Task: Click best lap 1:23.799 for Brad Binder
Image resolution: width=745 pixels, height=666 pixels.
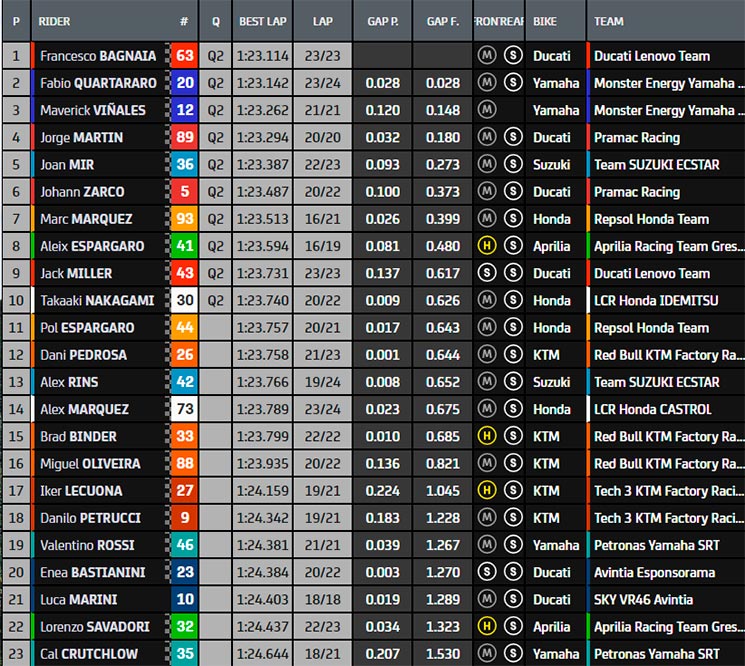Action: point(262,437)
